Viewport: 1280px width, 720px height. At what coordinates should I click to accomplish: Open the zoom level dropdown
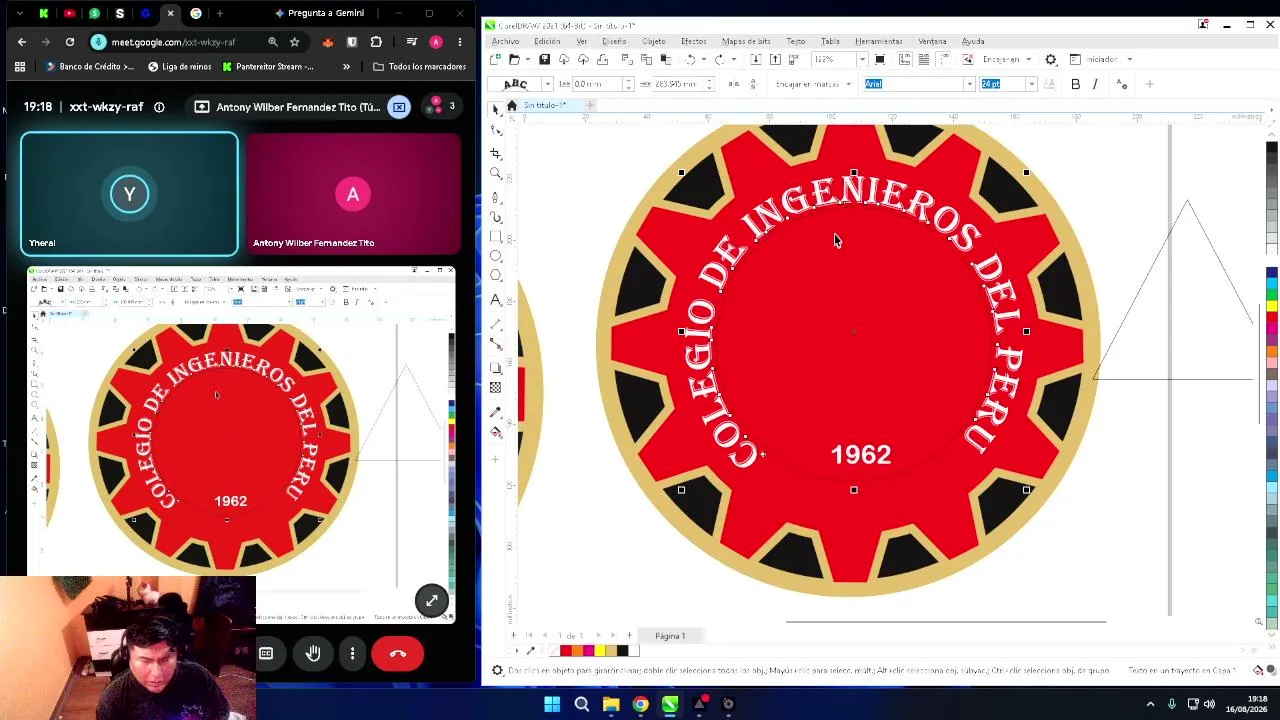[x=862, y=60]
